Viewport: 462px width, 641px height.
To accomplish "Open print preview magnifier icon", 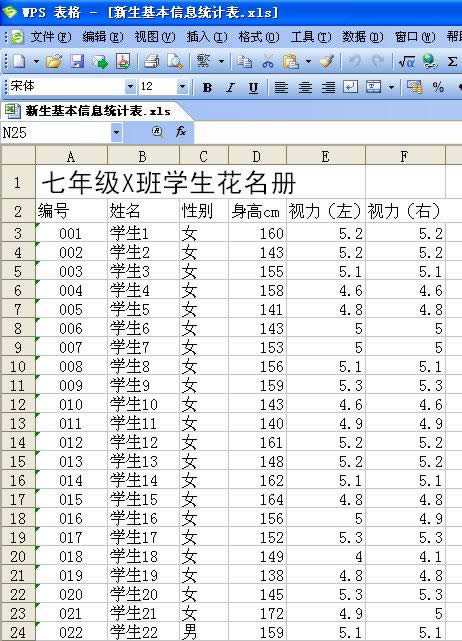I will pos(175,62).
